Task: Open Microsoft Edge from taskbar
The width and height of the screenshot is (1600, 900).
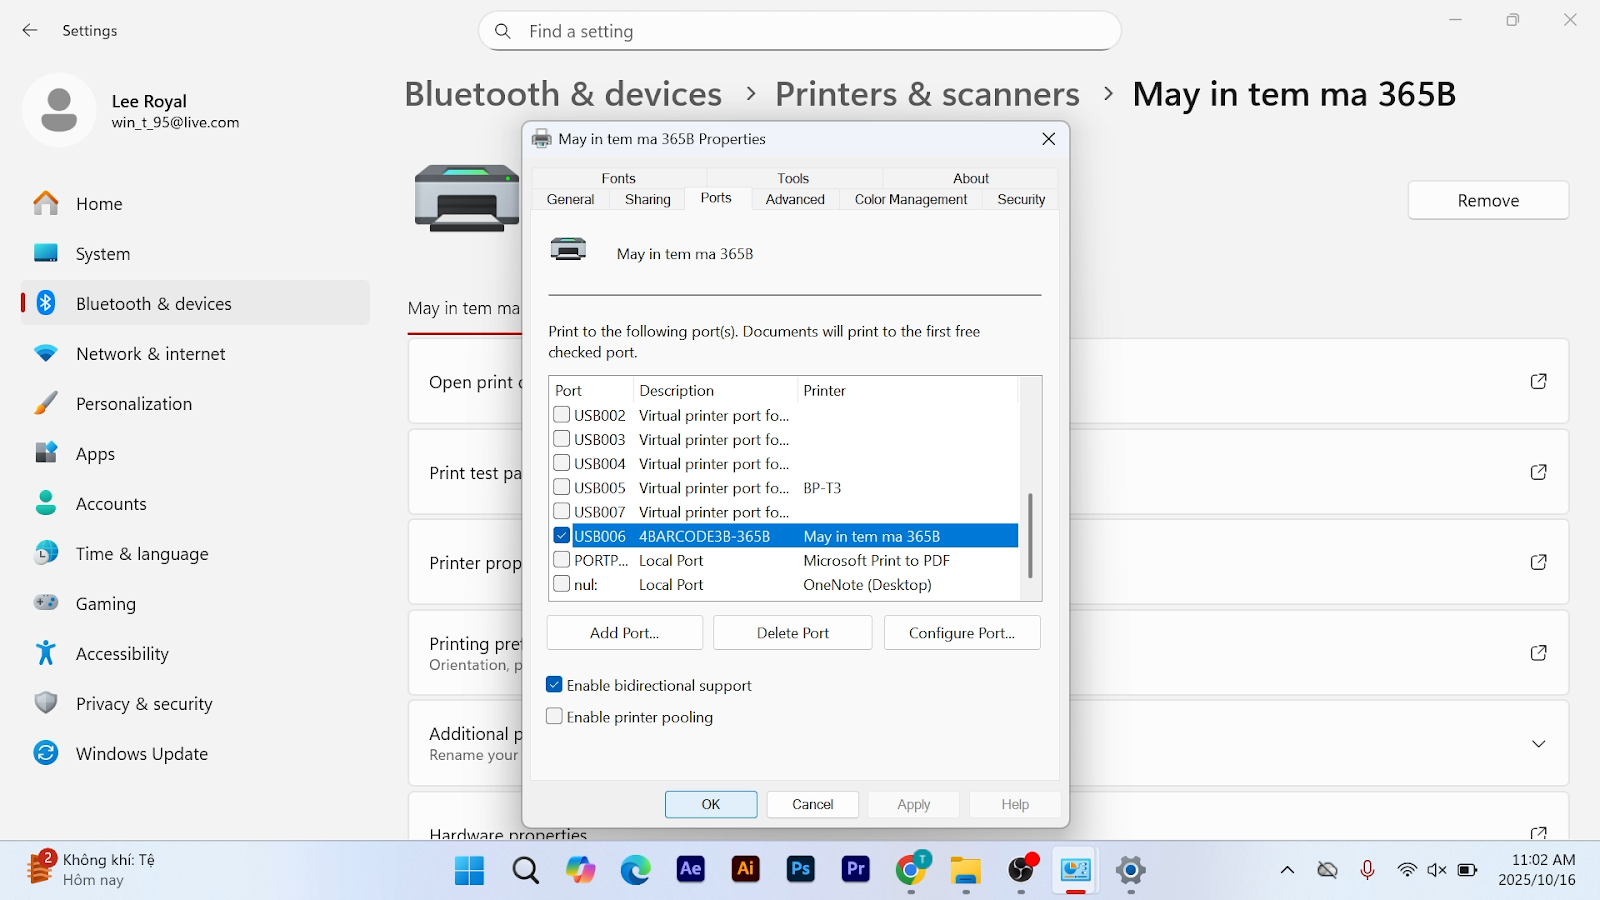Action: pos(635,870)
